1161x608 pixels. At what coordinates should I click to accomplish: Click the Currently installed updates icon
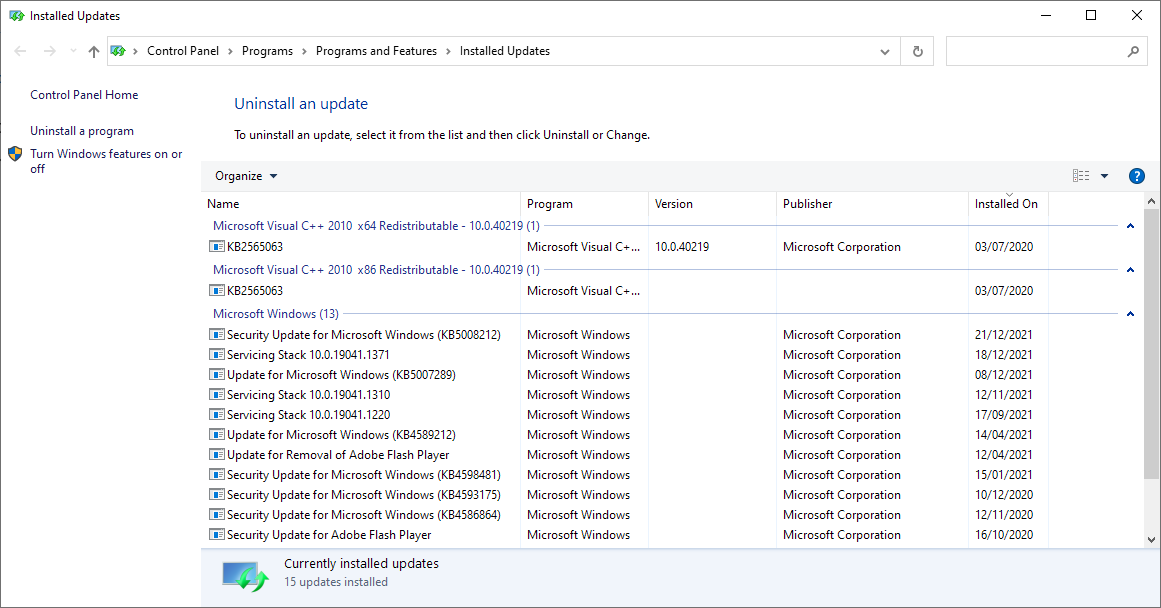(x=244, y=576)
